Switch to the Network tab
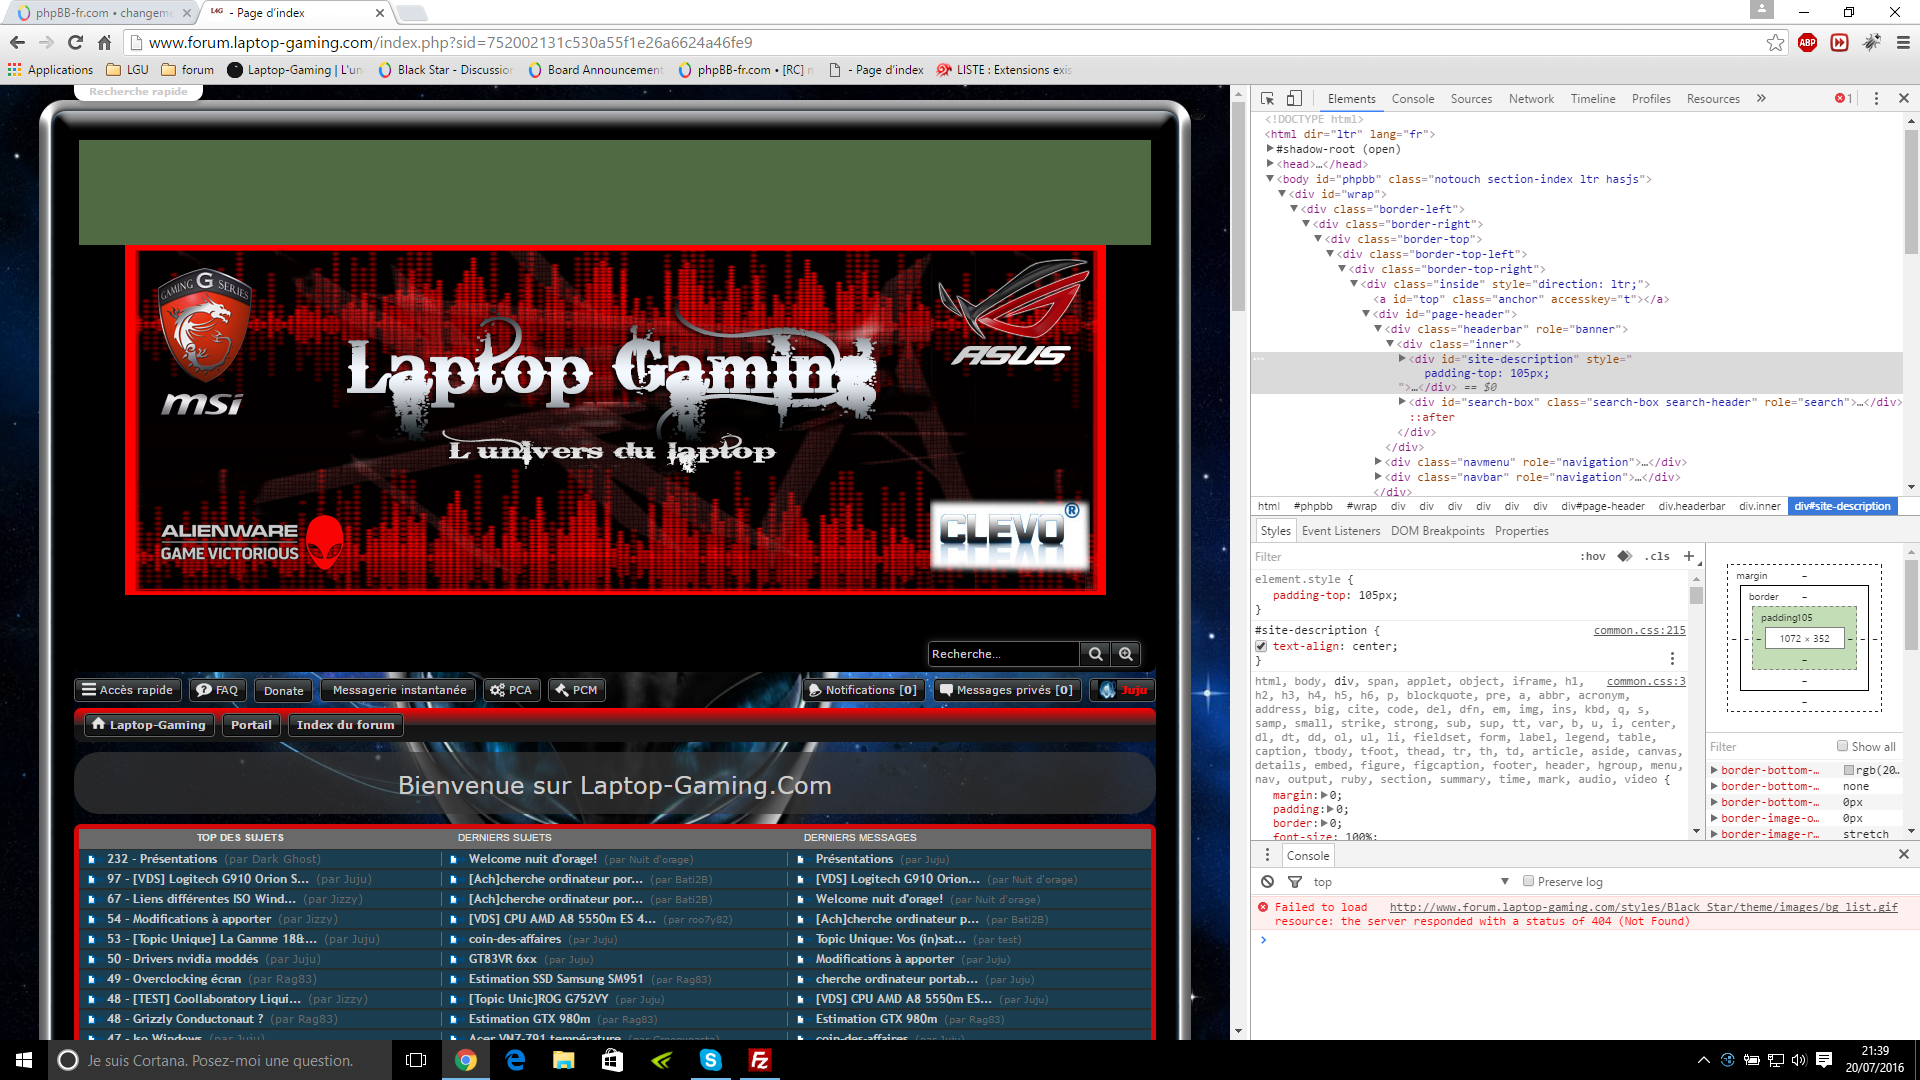 [x=1530, y=98]
